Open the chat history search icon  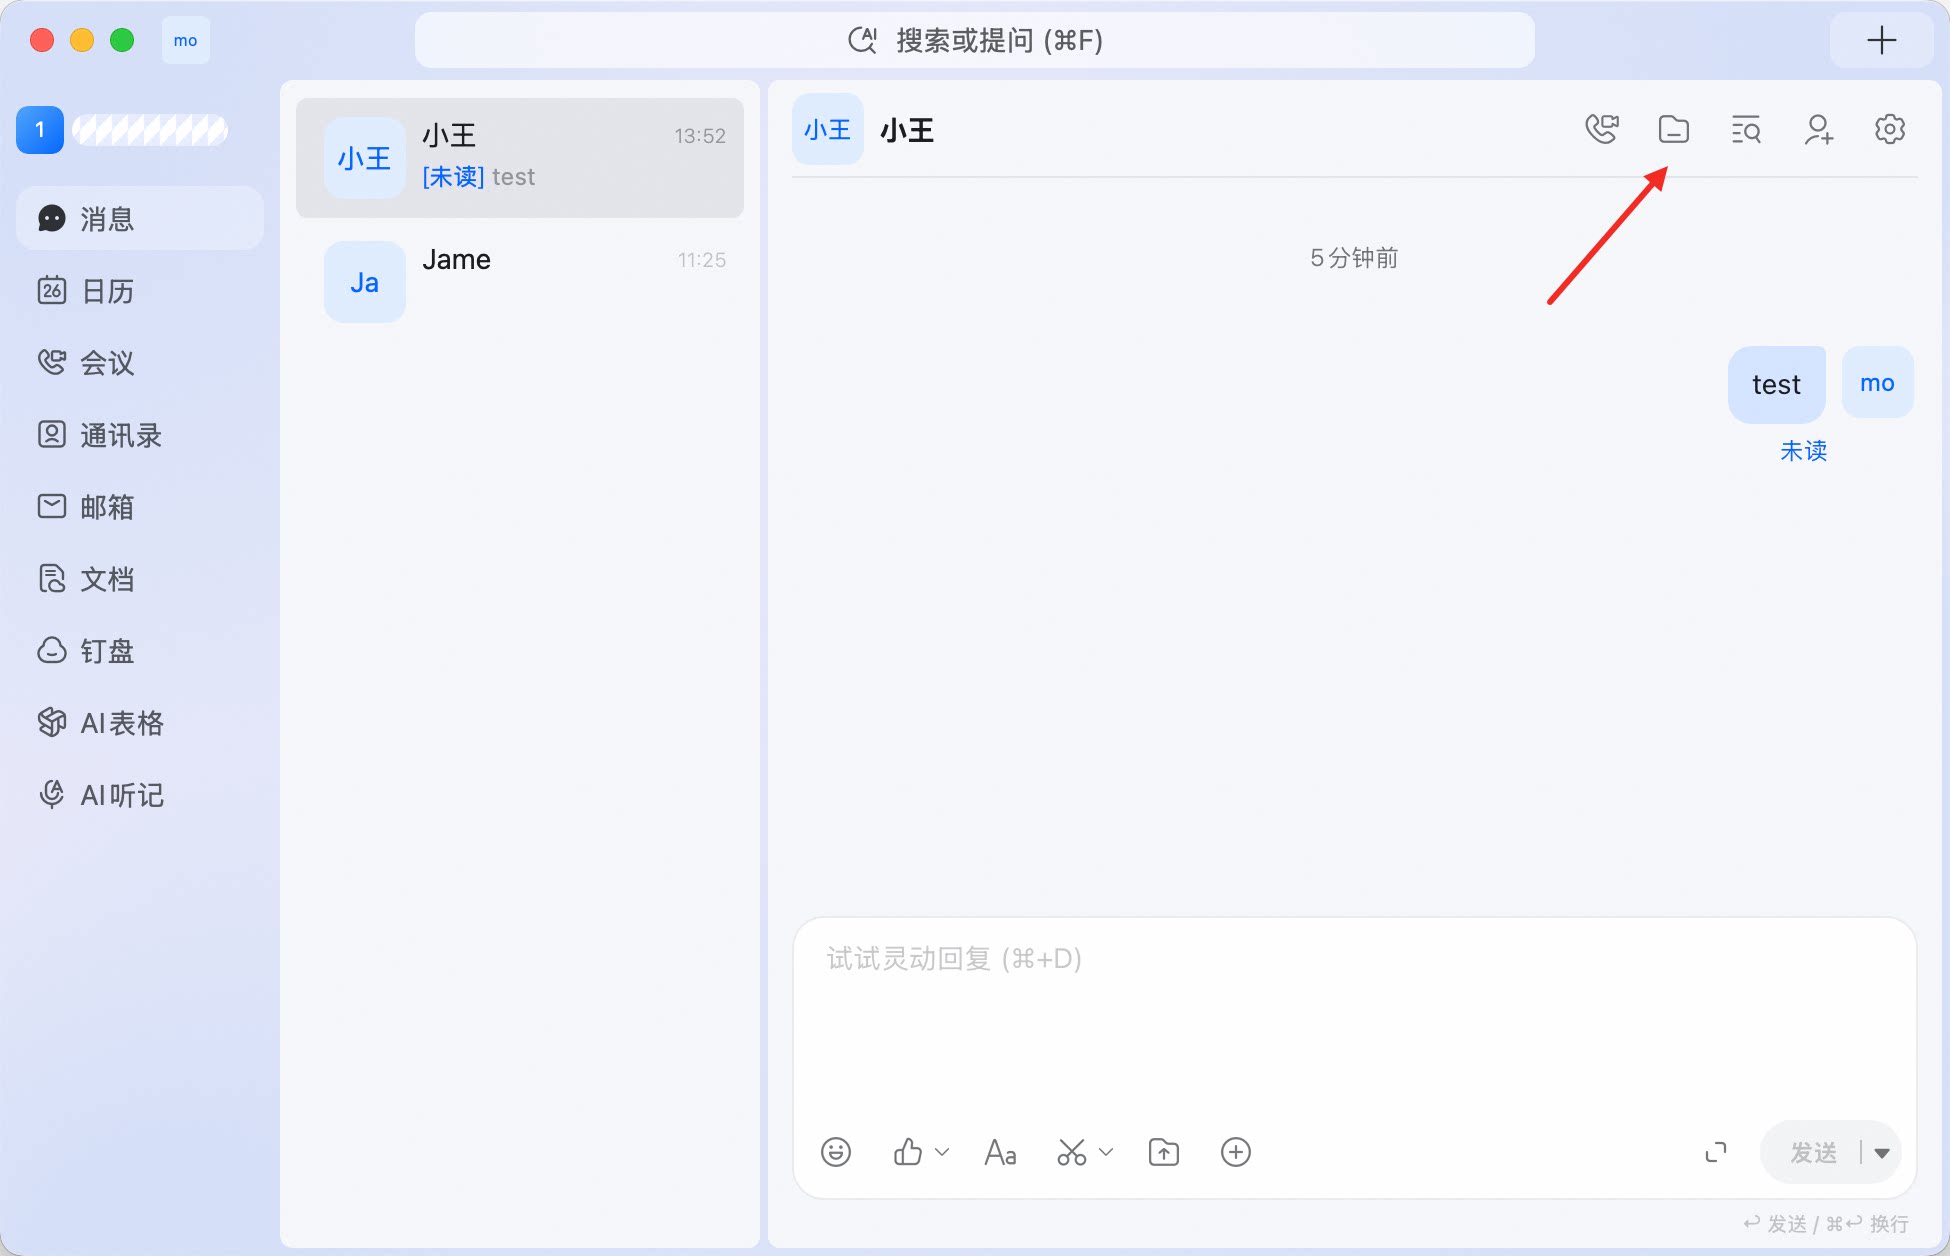click(x=1746, y=130)
